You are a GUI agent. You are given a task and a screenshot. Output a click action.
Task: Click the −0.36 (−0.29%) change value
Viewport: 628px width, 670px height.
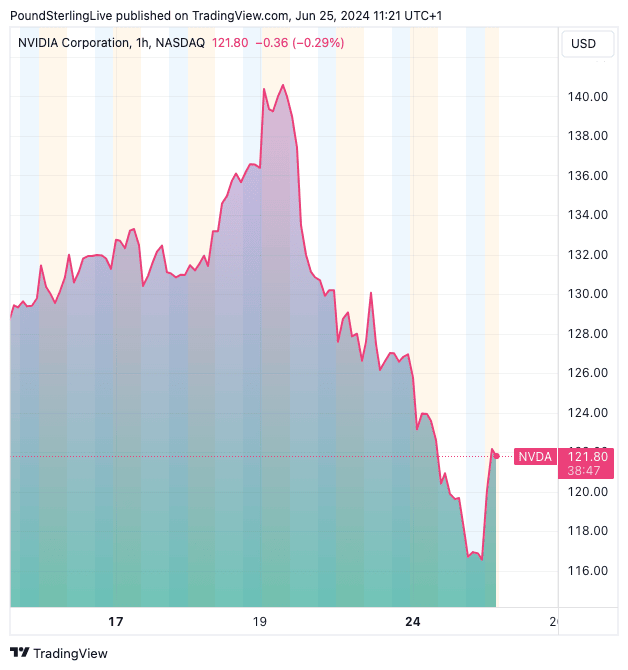tap(298, 43)
